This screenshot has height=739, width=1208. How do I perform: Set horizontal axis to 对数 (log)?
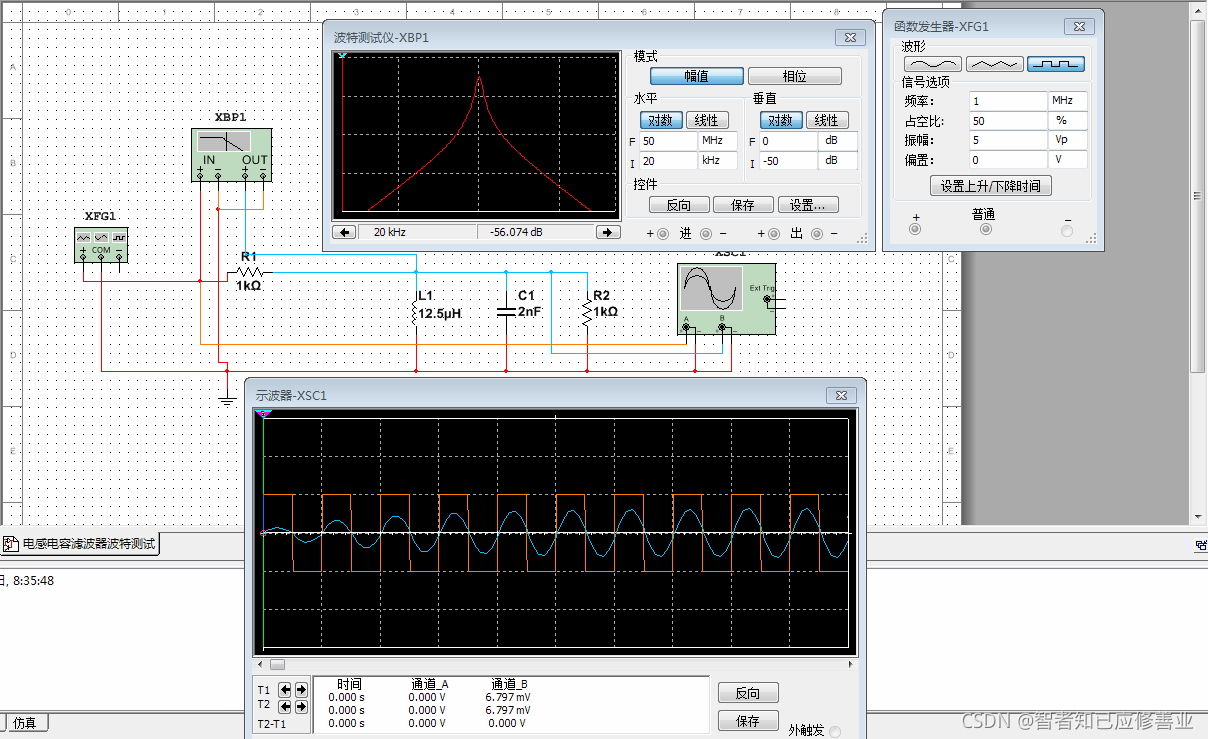(x=660, y=120)
